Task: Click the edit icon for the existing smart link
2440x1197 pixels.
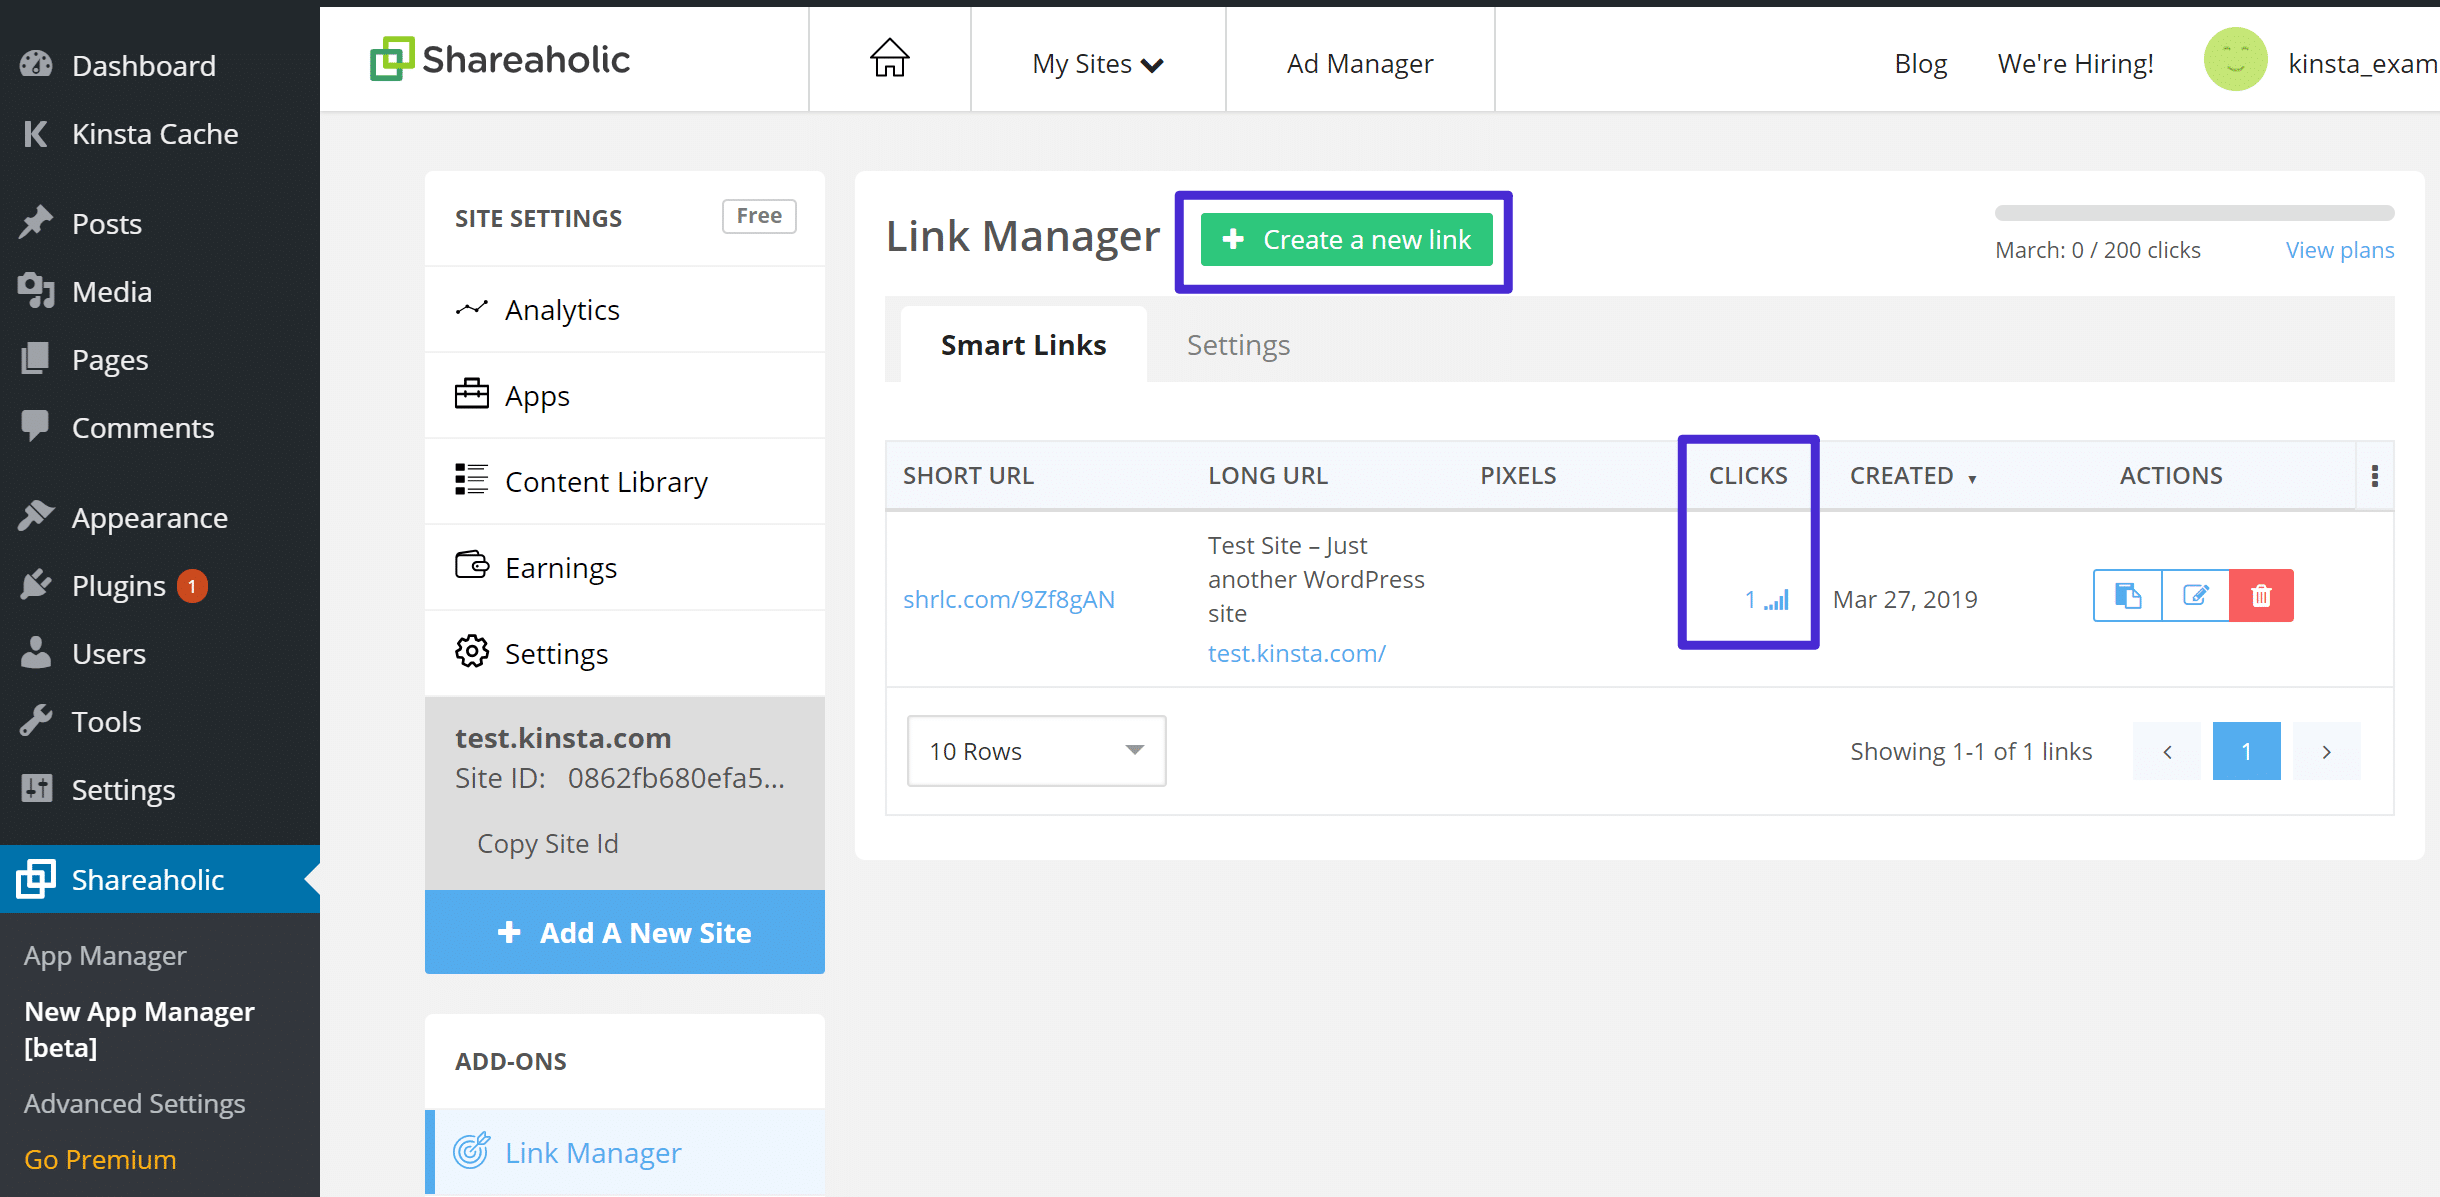Action: pyautogui.click(x=2194, y=596)
